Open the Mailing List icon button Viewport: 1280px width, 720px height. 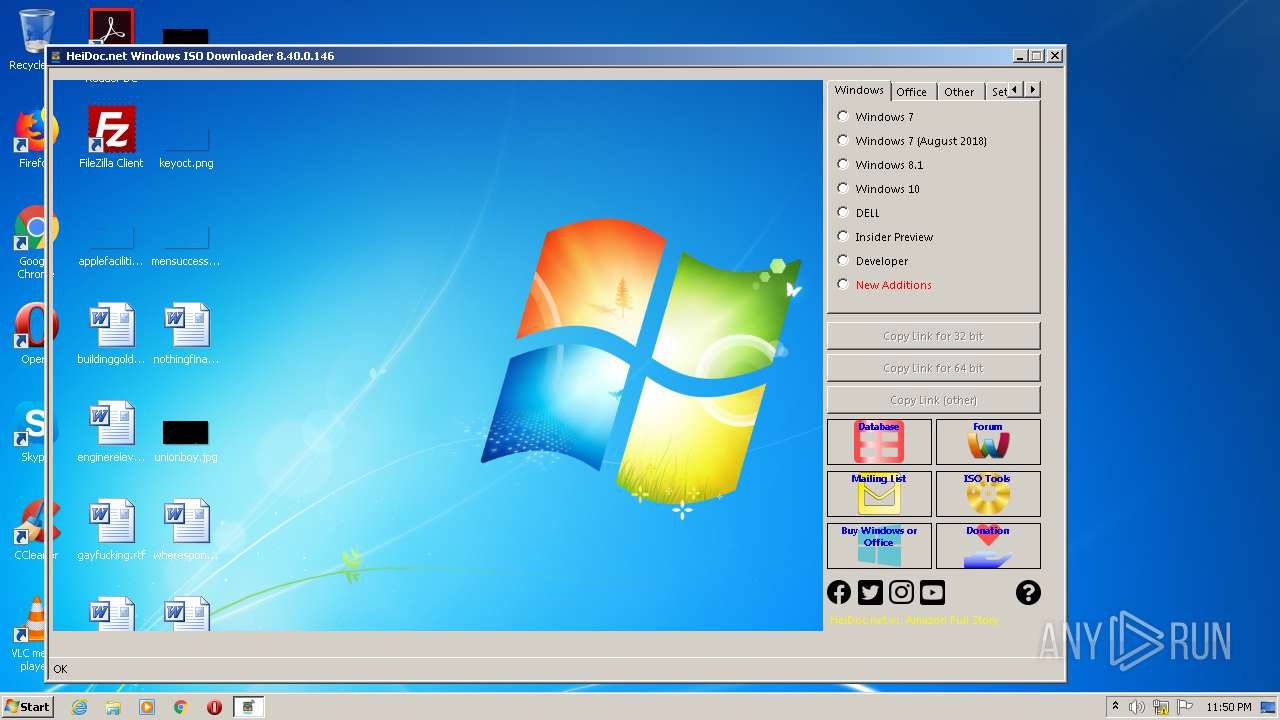click(x=879, y=494)
